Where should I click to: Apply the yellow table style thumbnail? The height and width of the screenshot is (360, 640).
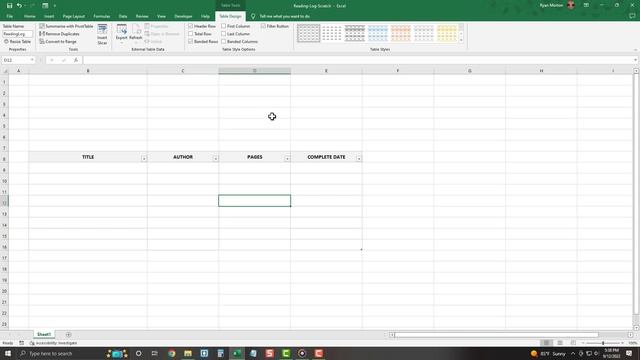[x=447, y=33]
